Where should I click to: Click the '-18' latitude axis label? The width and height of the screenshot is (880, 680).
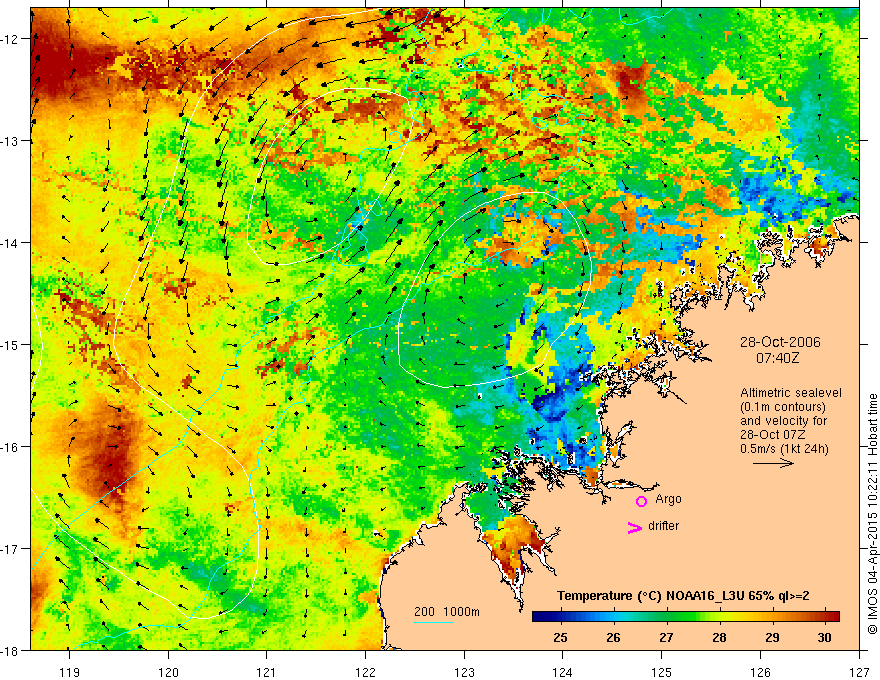[10, 651]
